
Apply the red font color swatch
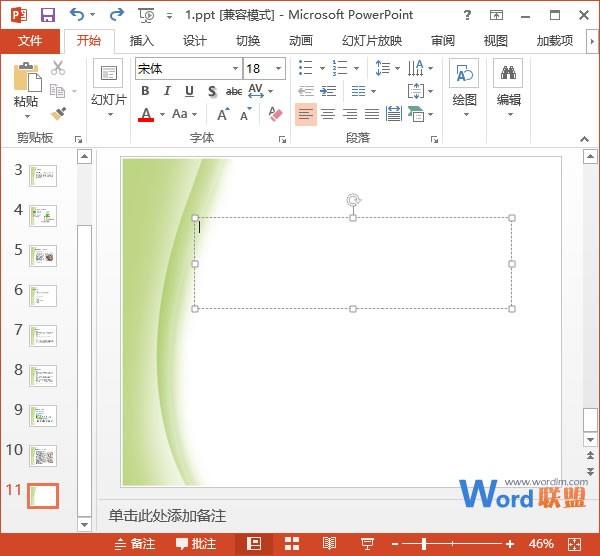(x=146, y=114)
